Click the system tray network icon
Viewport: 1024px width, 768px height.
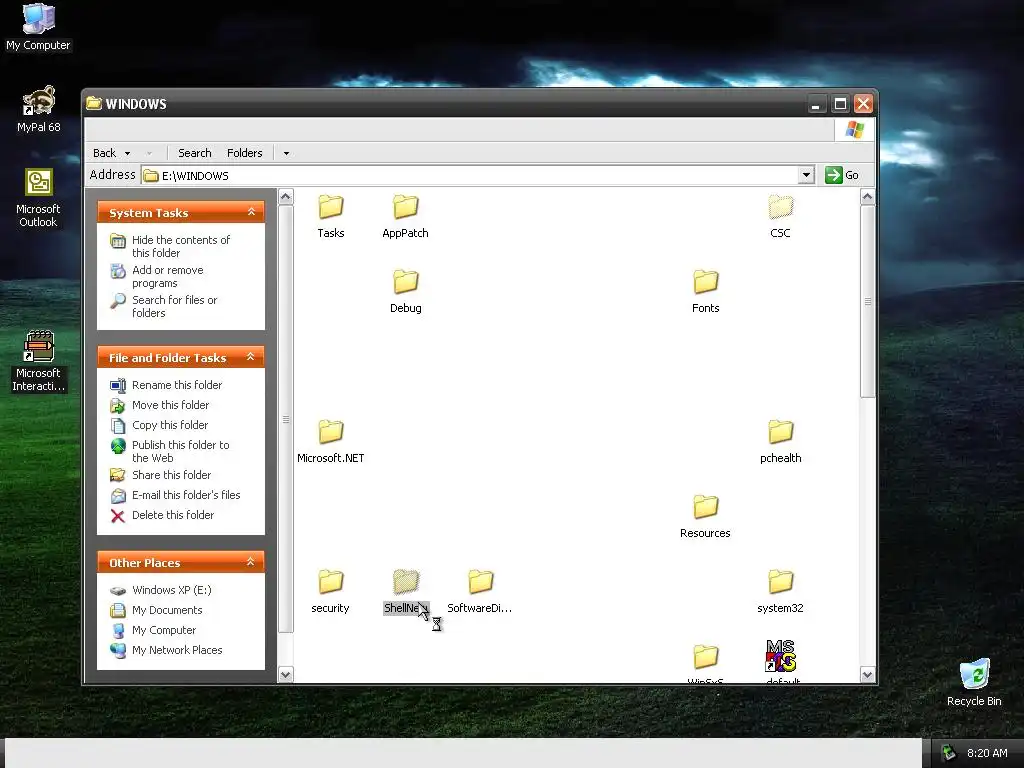(948, 753)
